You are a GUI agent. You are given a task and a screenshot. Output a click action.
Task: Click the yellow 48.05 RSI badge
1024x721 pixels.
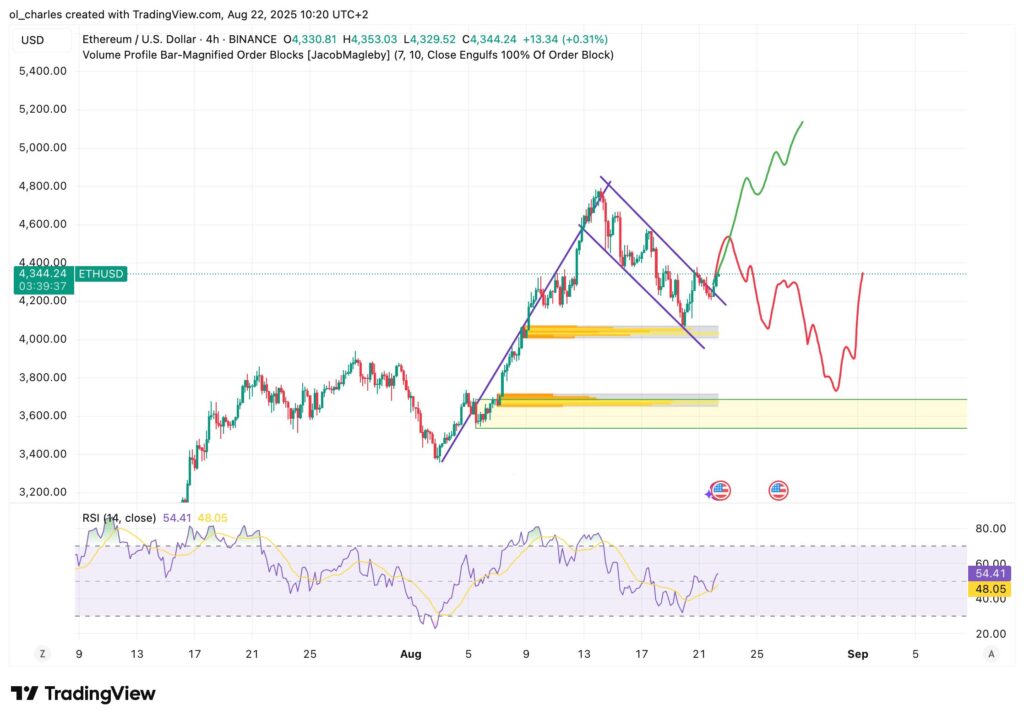988,589
